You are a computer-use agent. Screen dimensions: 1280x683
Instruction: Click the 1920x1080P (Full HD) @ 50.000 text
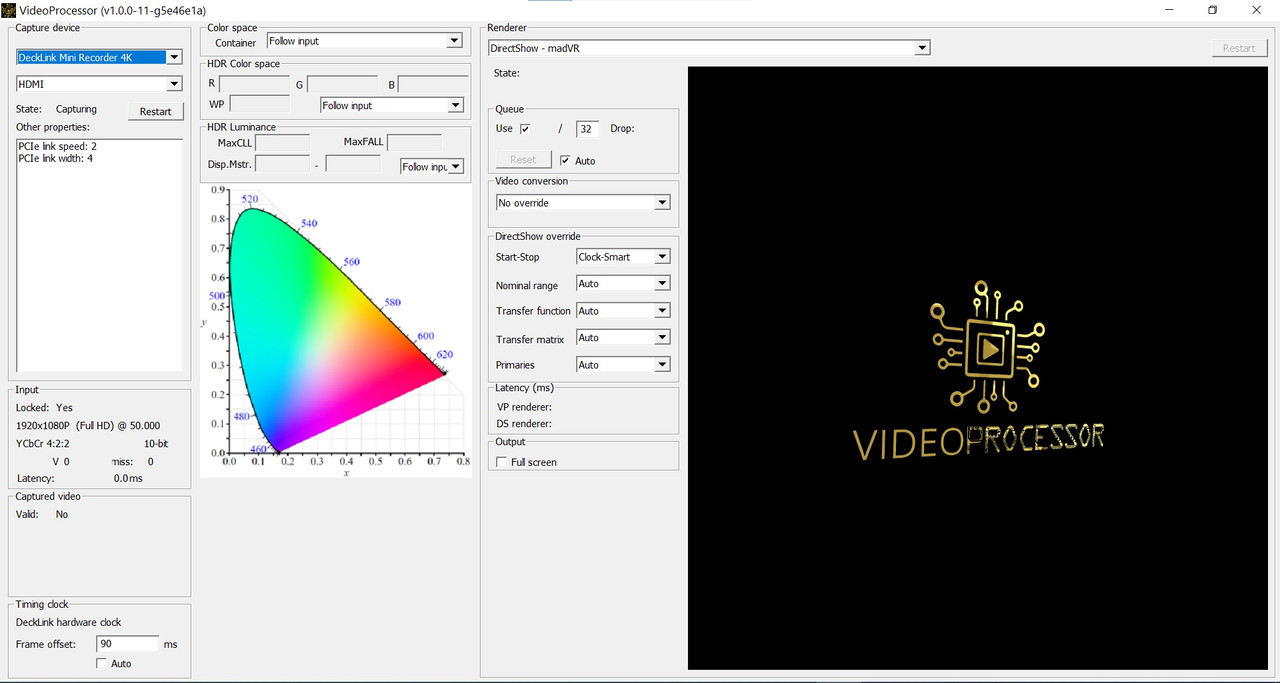88,425
